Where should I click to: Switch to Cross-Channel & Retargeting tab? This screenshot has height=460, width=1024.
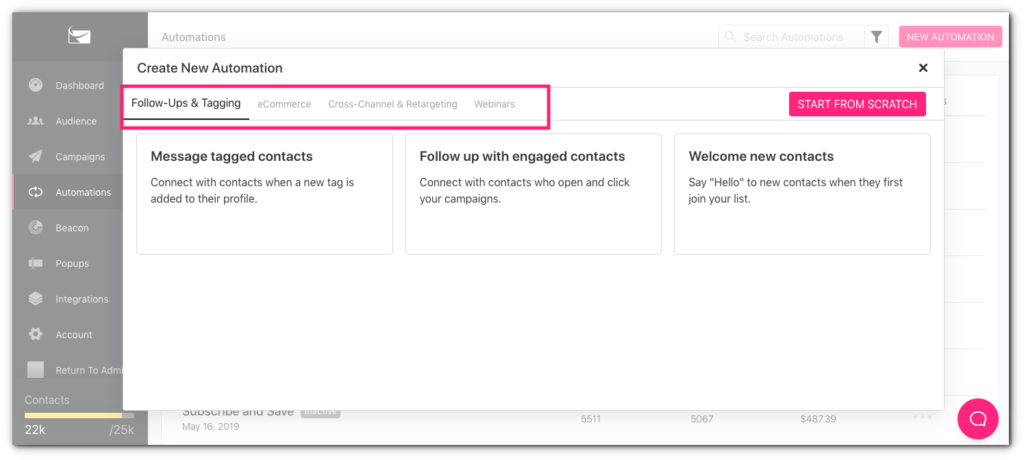(392, 104)
